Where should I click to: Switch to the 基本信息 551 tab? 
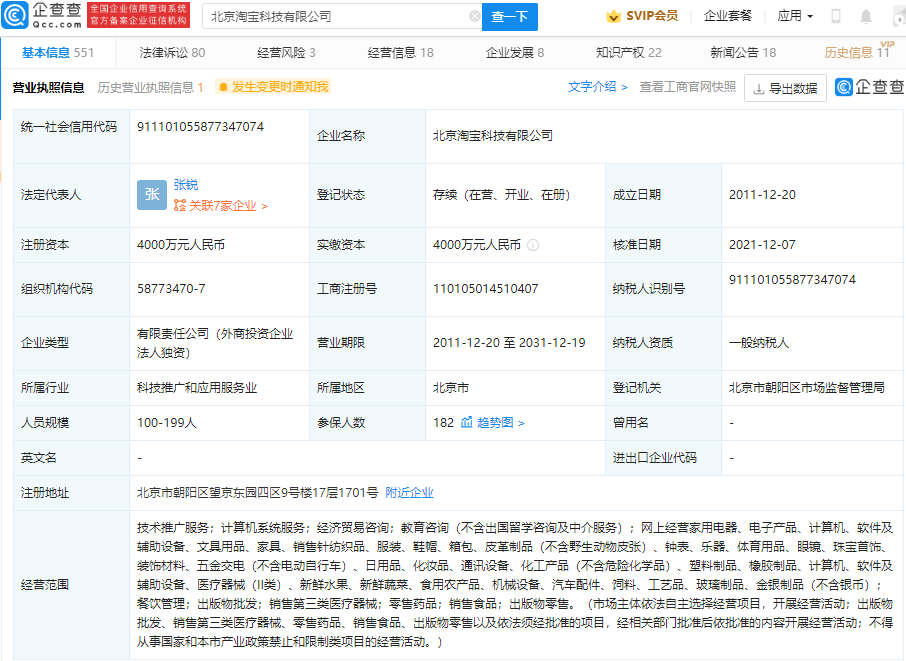[x=58, y=53]
